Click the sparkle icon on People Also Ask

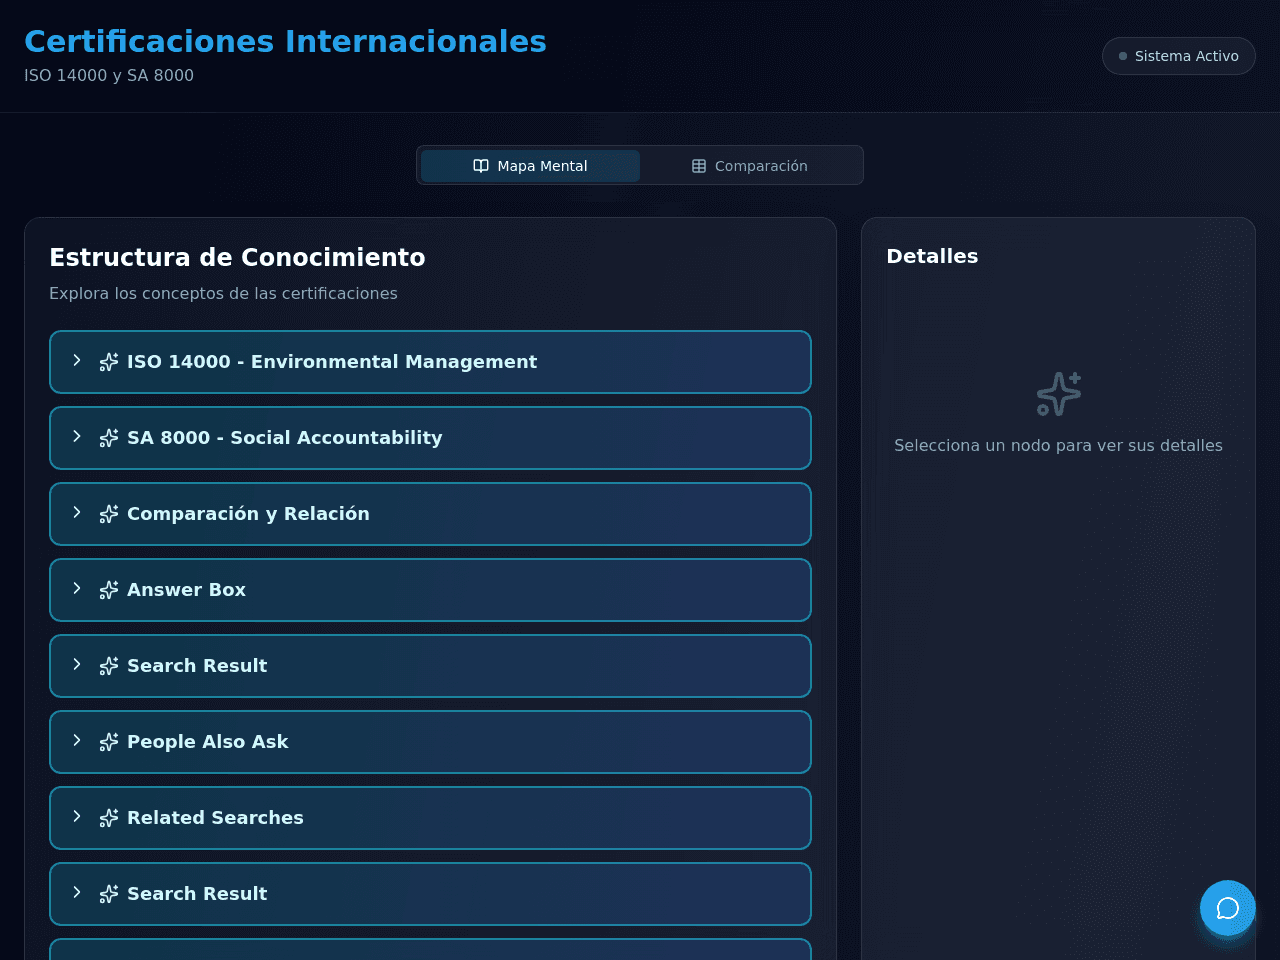109,742
